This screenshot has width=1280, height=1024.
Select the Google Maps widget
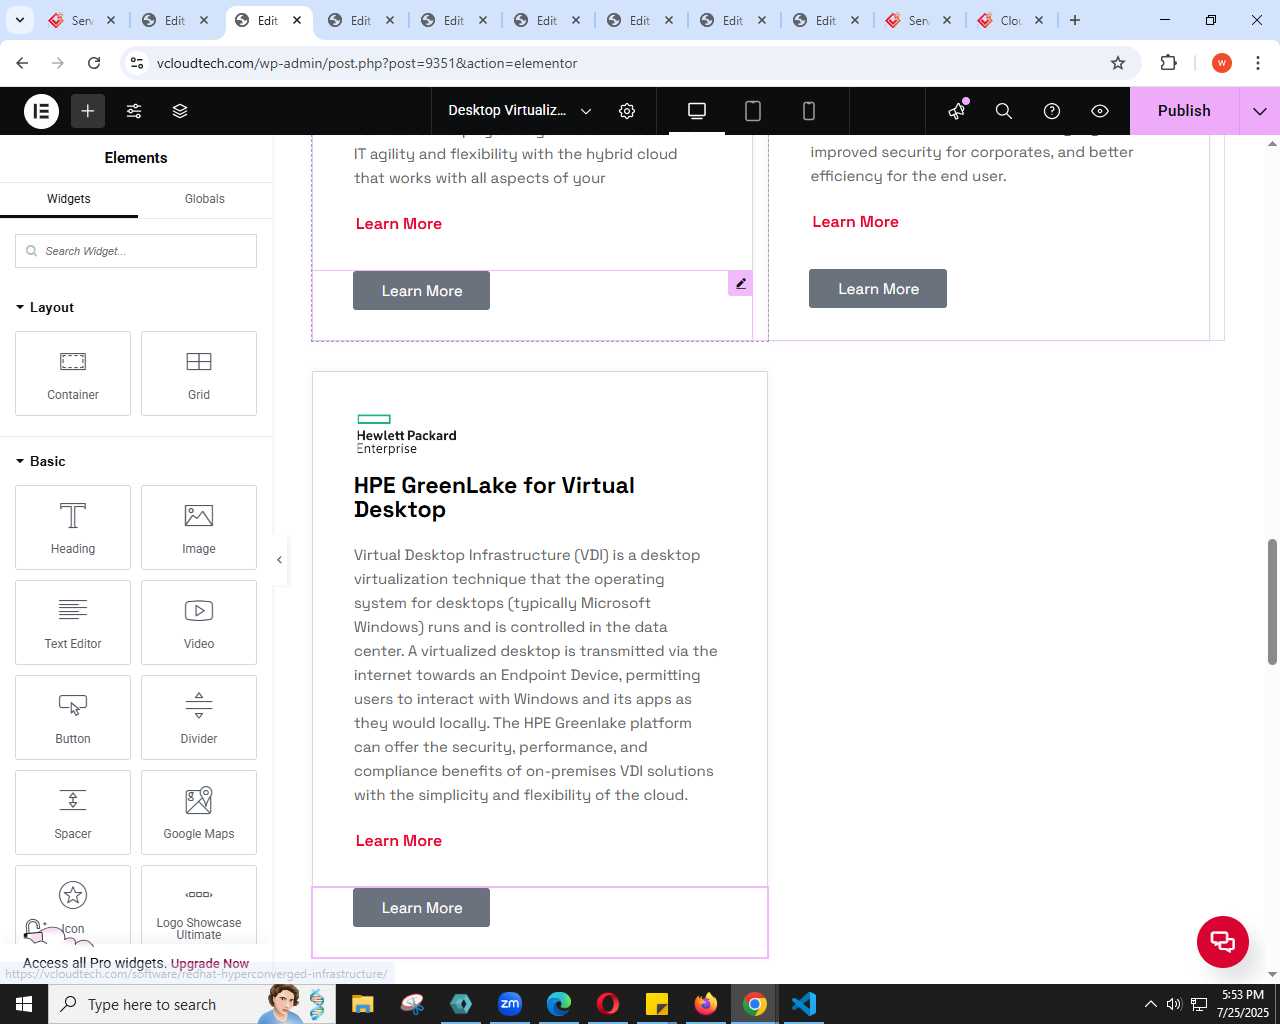199,812
